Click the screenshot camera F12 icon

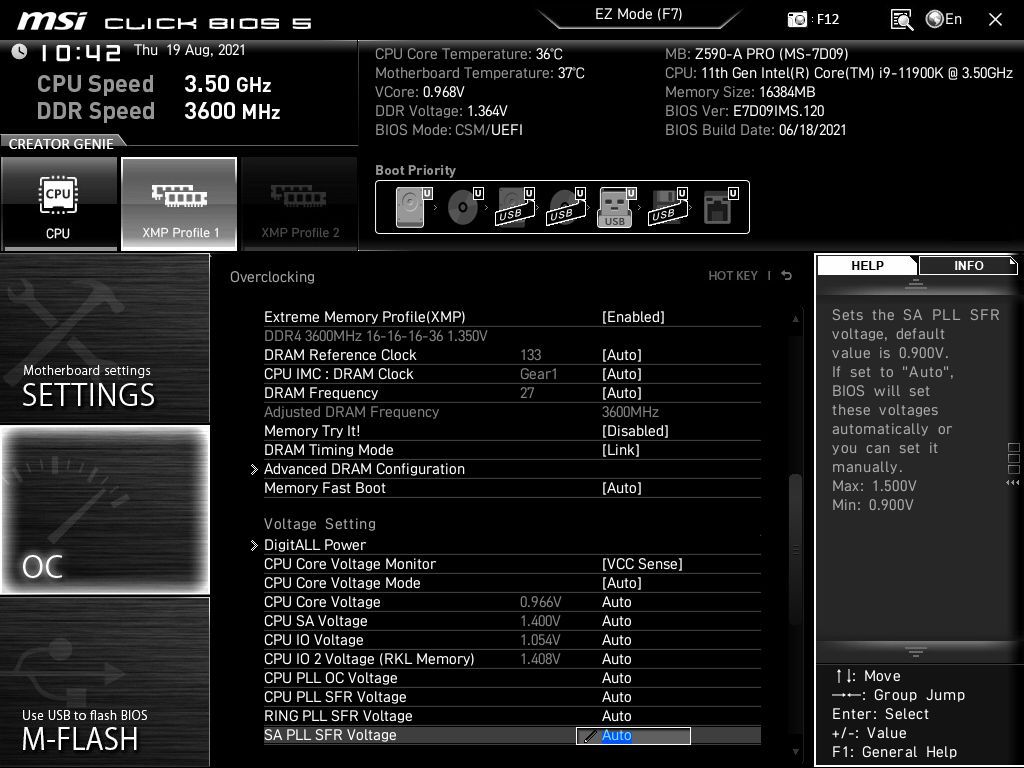pos(797,19)
